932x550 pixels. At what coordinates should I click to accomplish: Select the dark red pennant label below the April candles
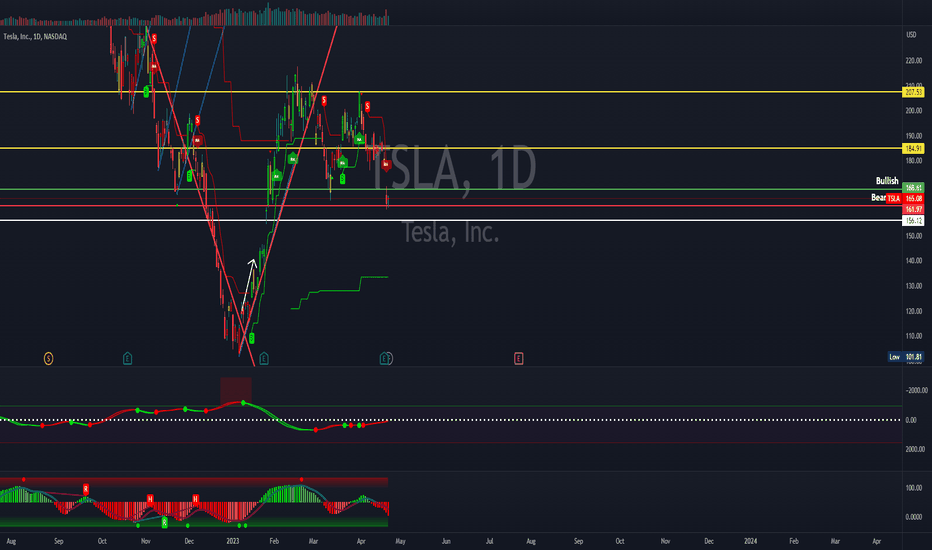pos(386,164)
